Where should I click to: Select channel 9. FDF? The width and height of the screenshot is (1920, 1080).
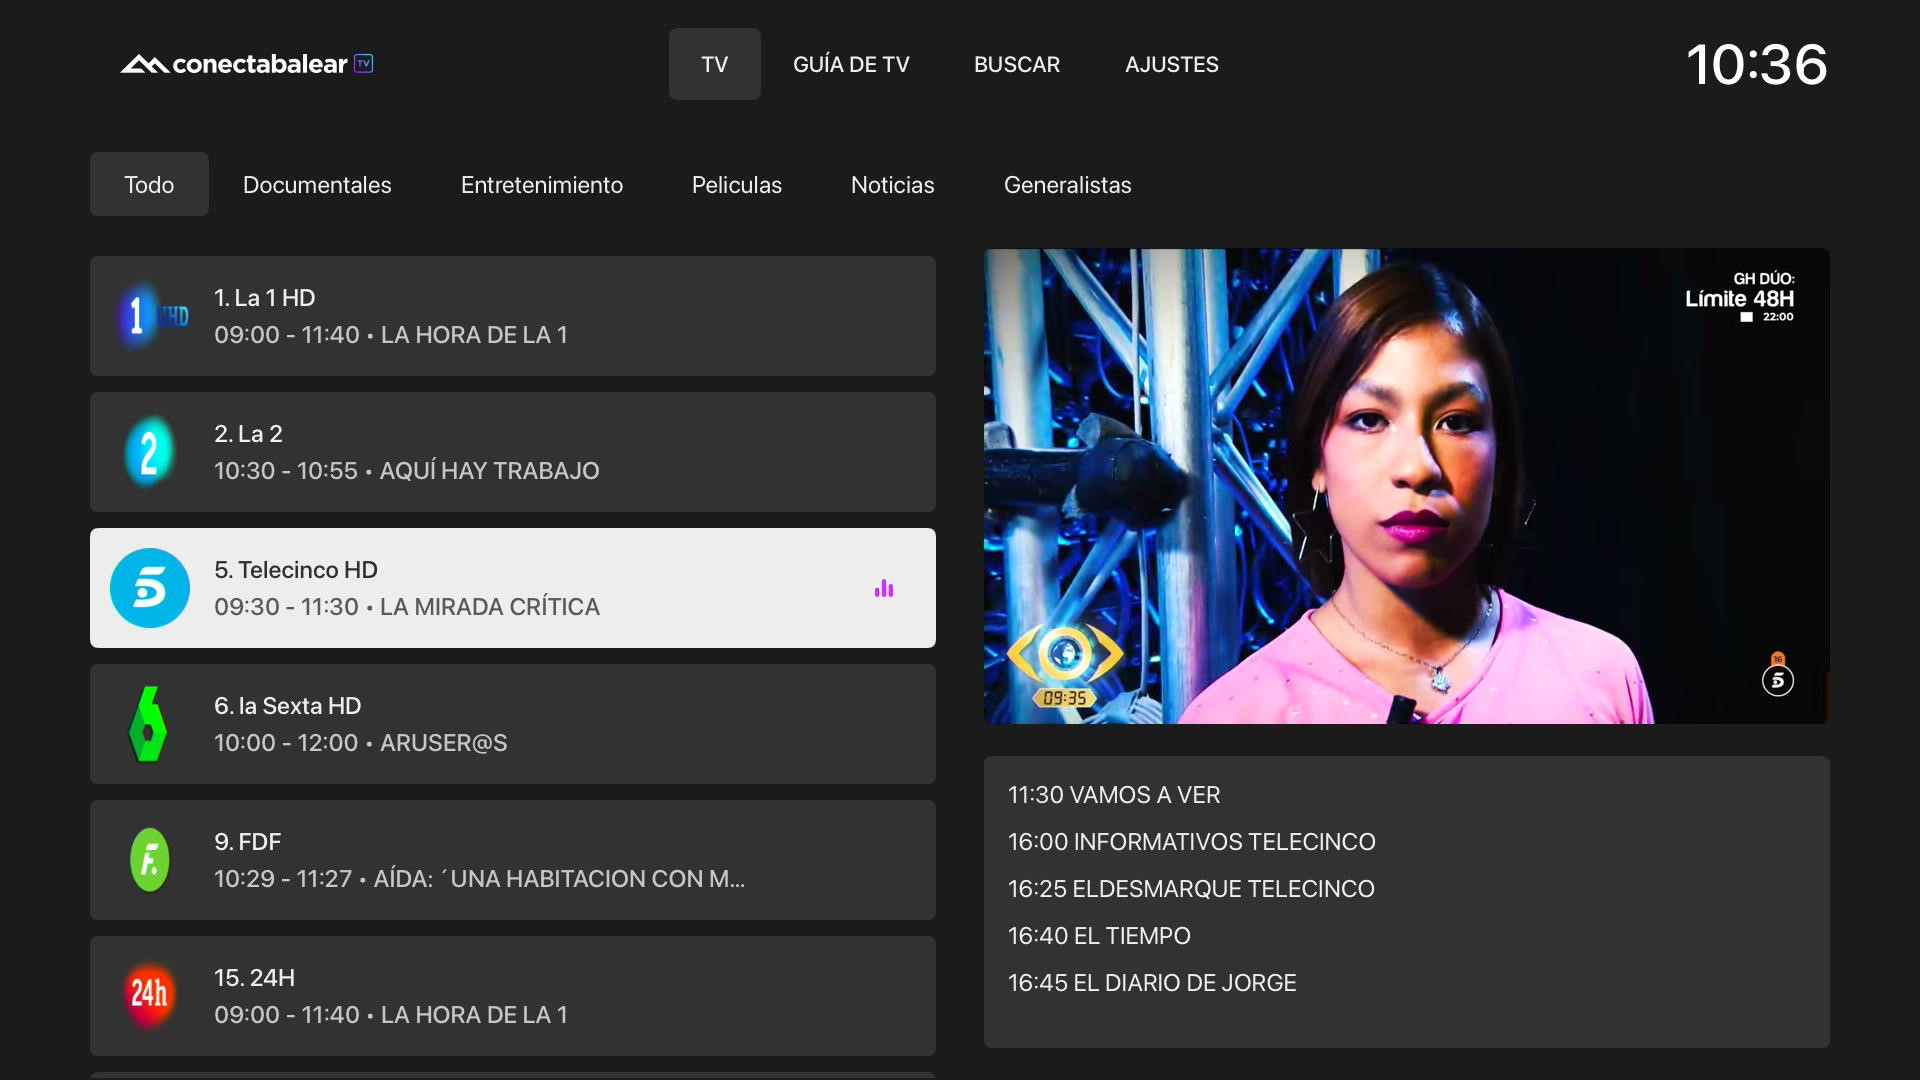pos(513,860)
